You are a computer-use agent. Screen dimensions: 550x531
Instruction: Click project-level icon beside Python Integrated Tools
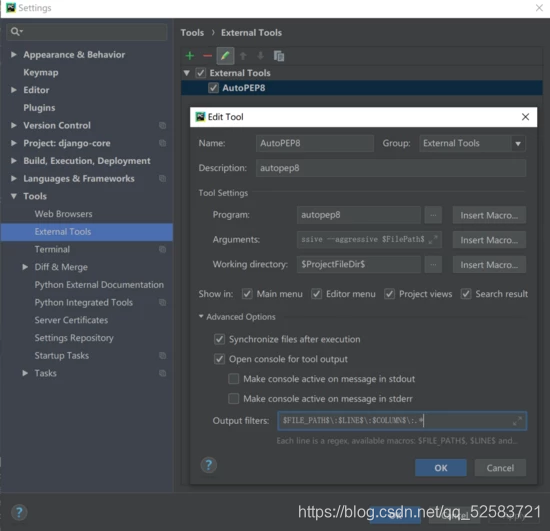(162, 302)
